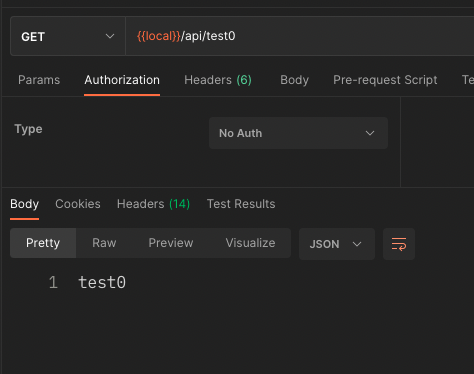Select the Visualize view button

[250, 243]
